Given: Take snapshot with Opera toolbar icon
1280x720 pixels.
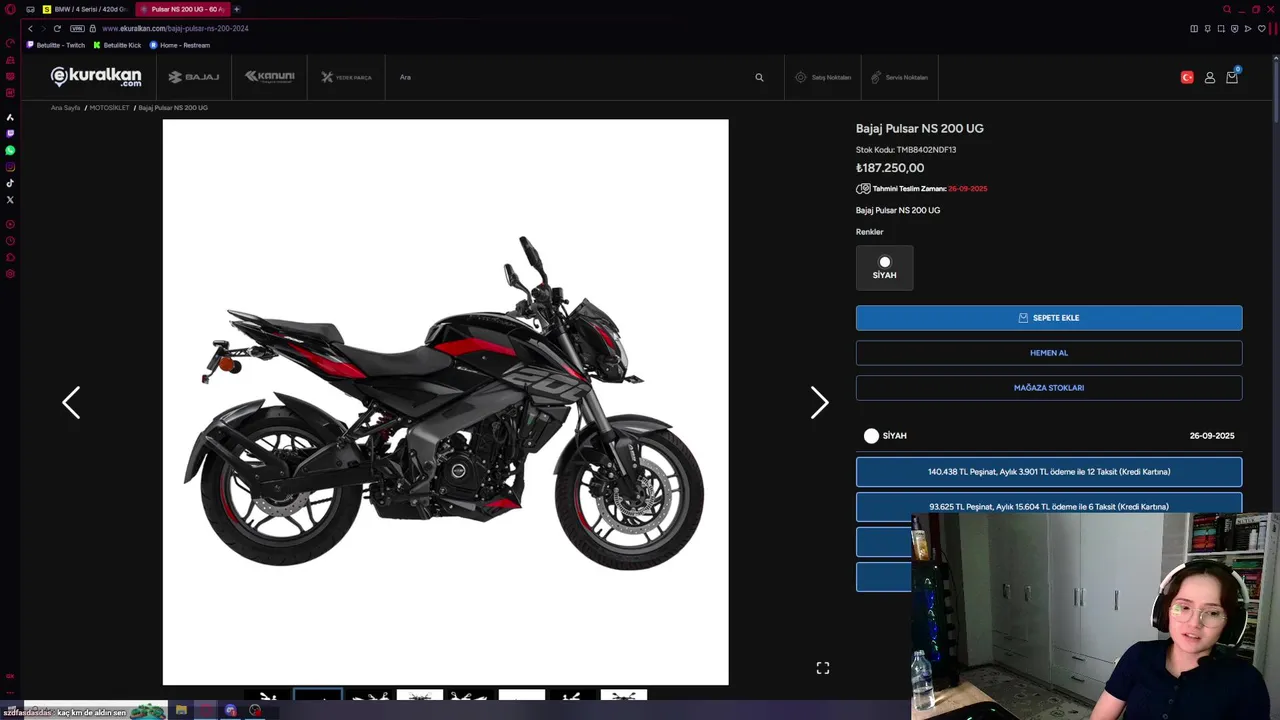Looking at the screenshot, I should coord(1221,28).
